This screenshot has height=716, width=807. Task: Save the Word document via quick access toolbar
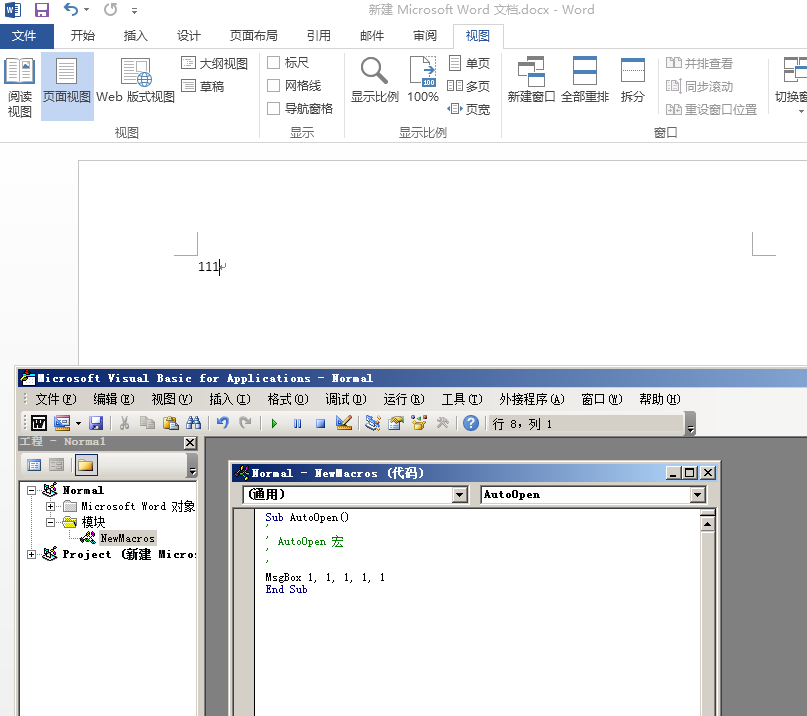pos(41,10)
